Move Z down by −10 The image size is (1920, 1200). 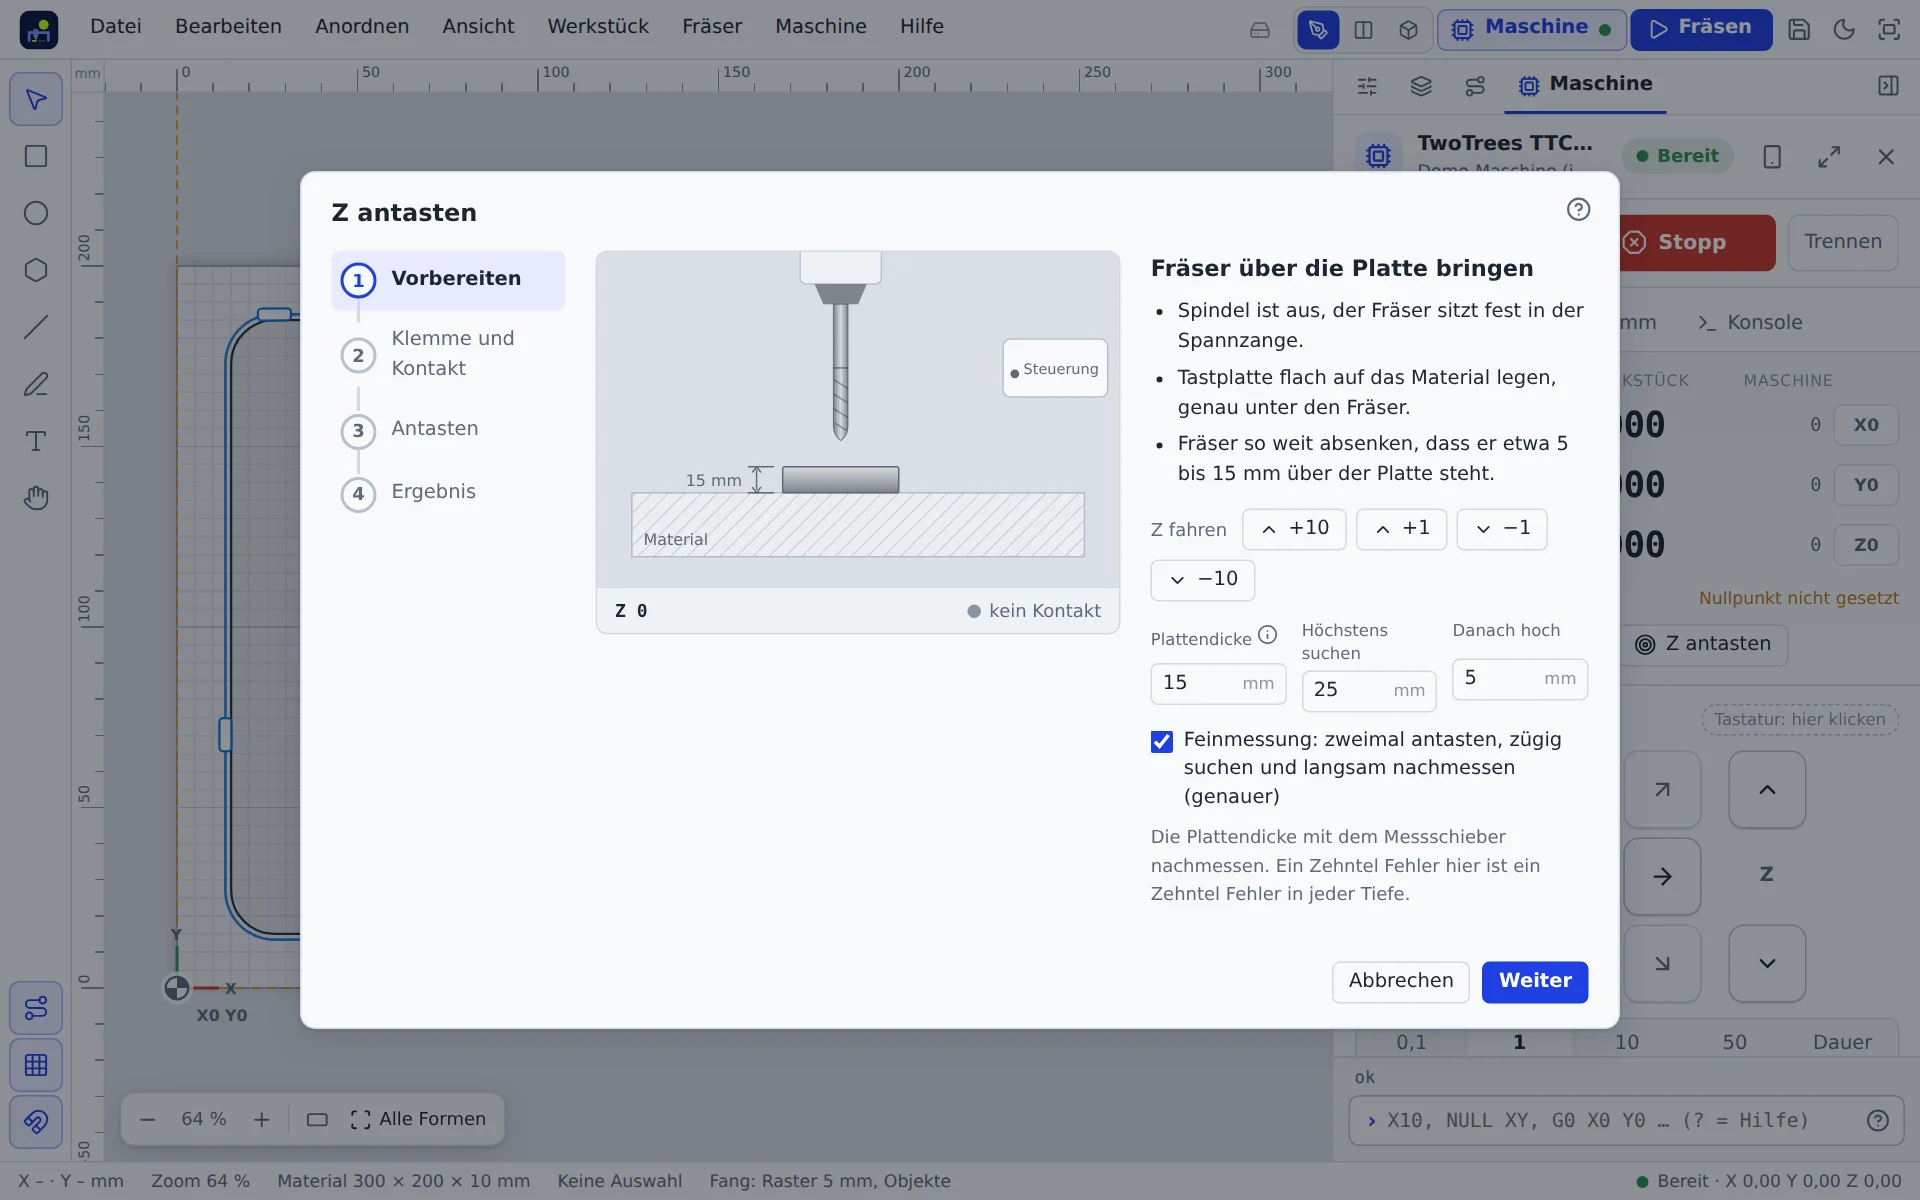(x=1202, y=580)
